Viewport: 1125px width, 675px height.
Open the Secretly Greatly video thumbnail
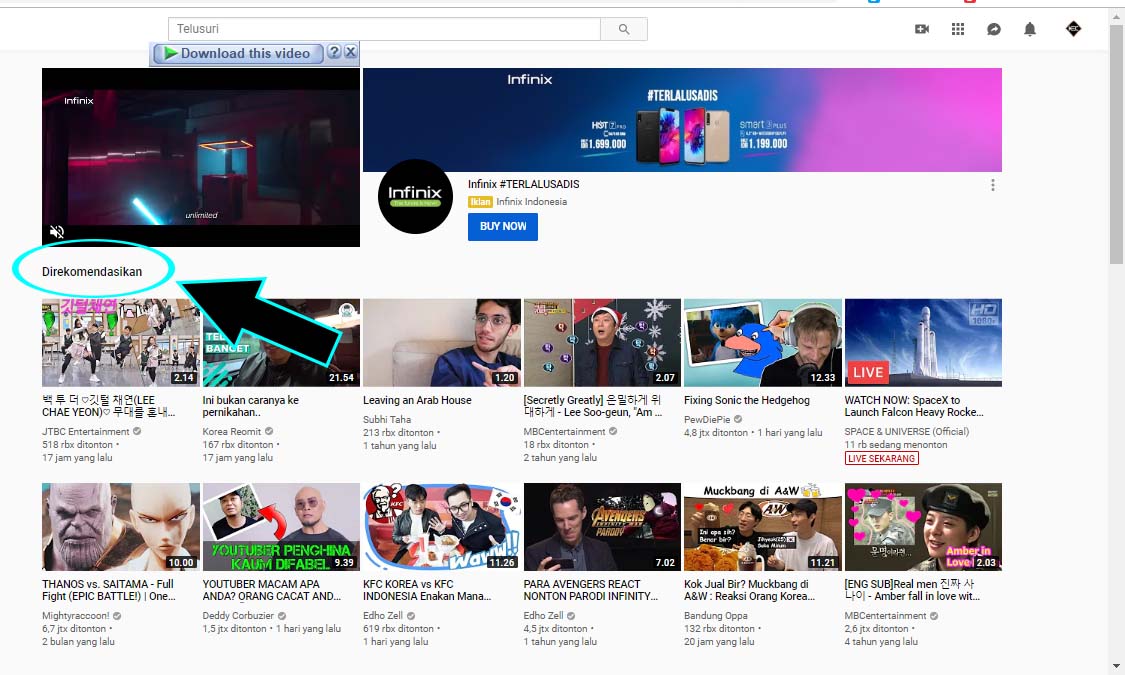[x=602, y=343]
